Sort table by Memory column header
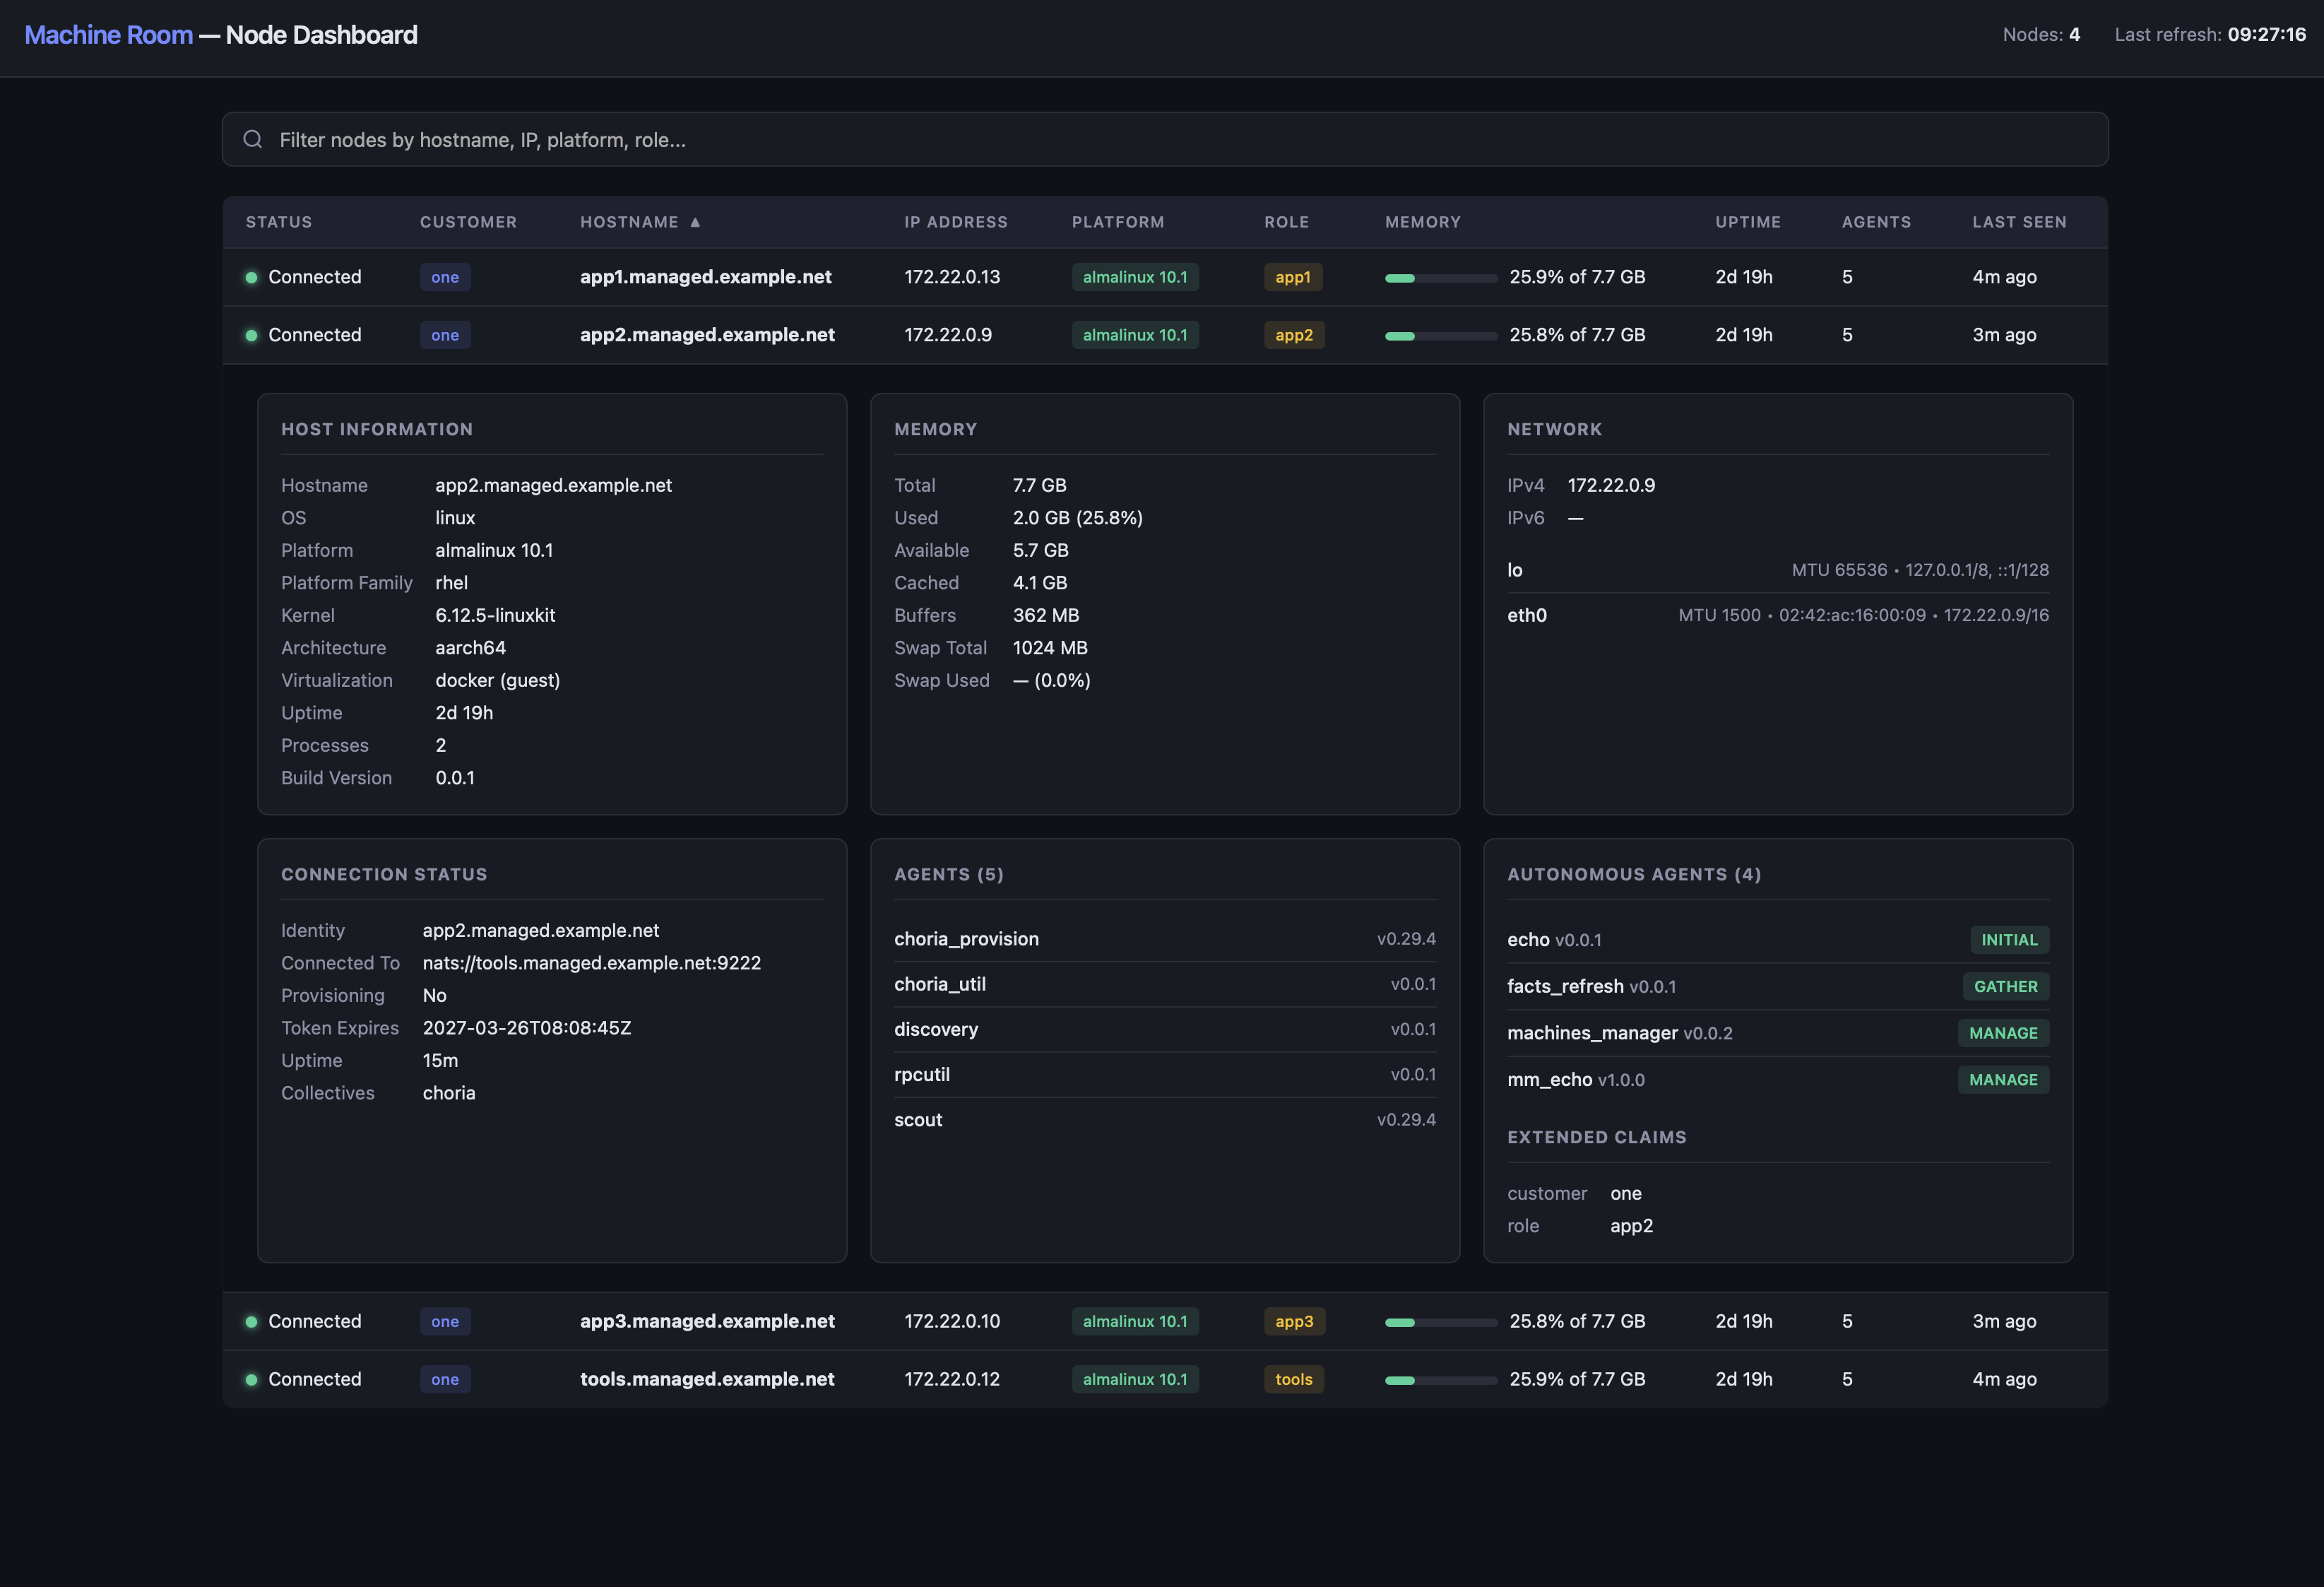This screenshot has height=1587, width=2324. [1422, 222]
